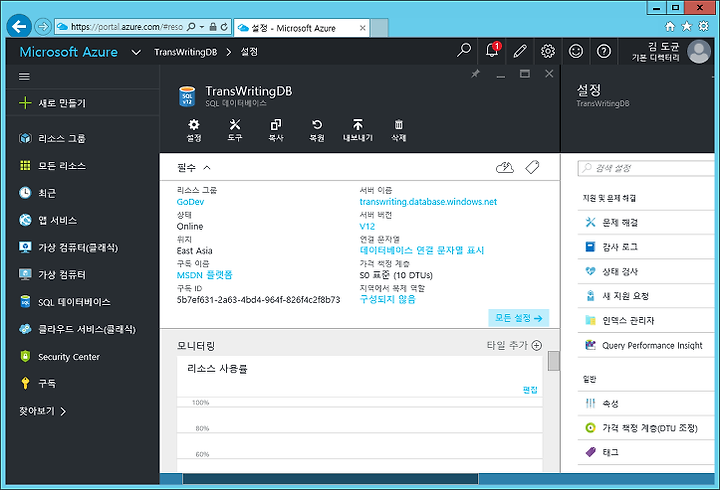Click 구성되지 않음 geo-replication link
The width and height of the screenshot is (720, 490).
(388, 299)
